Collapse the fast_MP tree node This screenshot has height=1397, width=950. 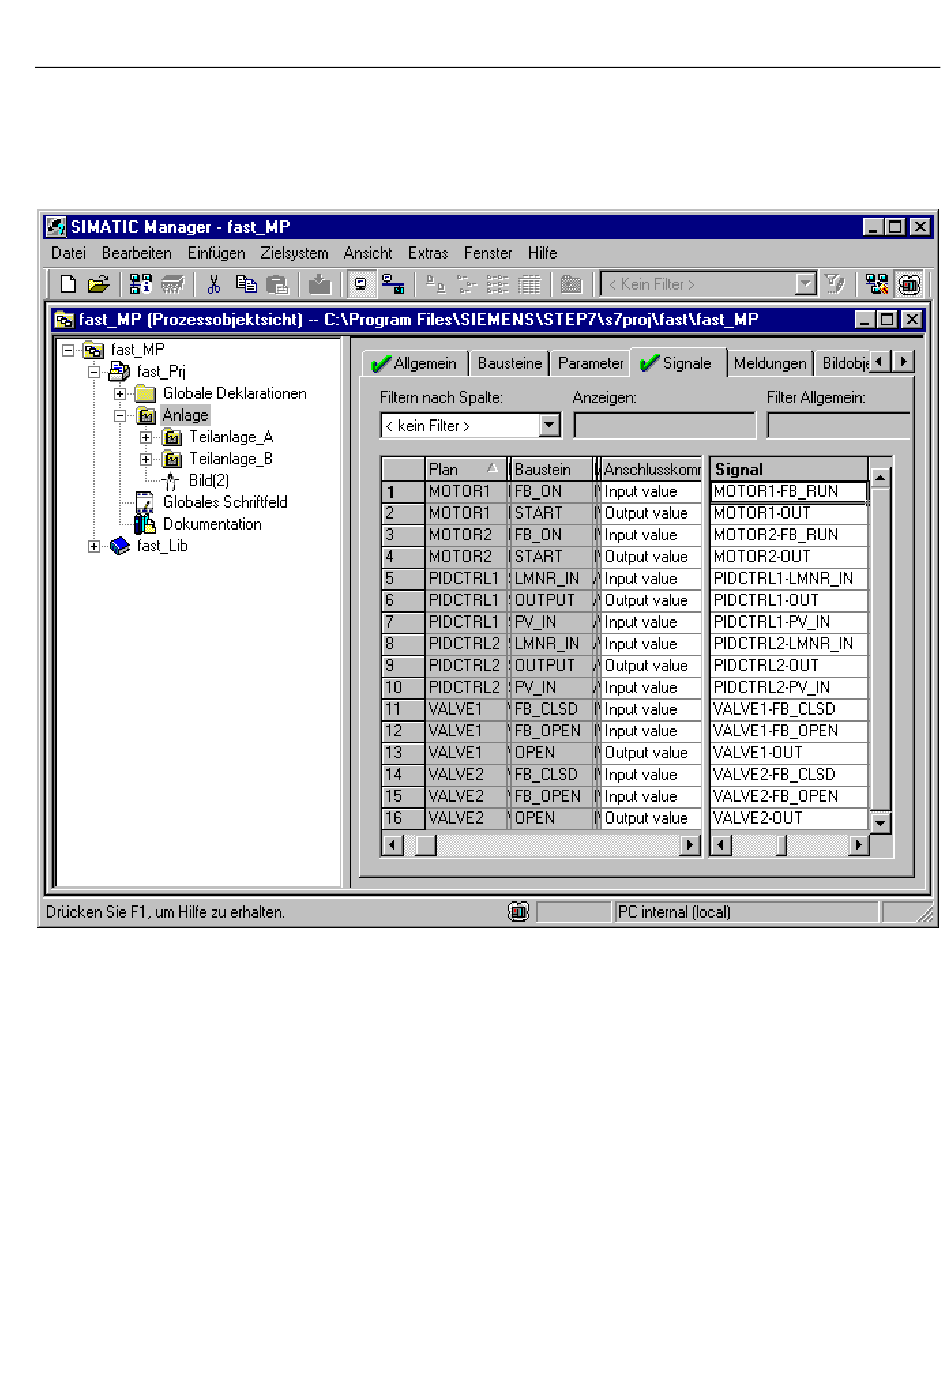coord(68,350)
